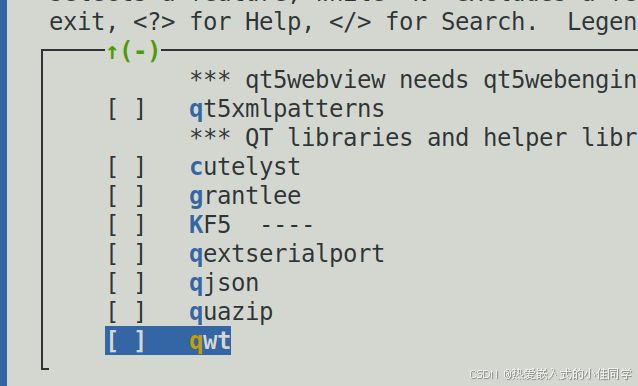Toggle the quazip checkbox
Screen dimensions: 638x386
[126, 312]
